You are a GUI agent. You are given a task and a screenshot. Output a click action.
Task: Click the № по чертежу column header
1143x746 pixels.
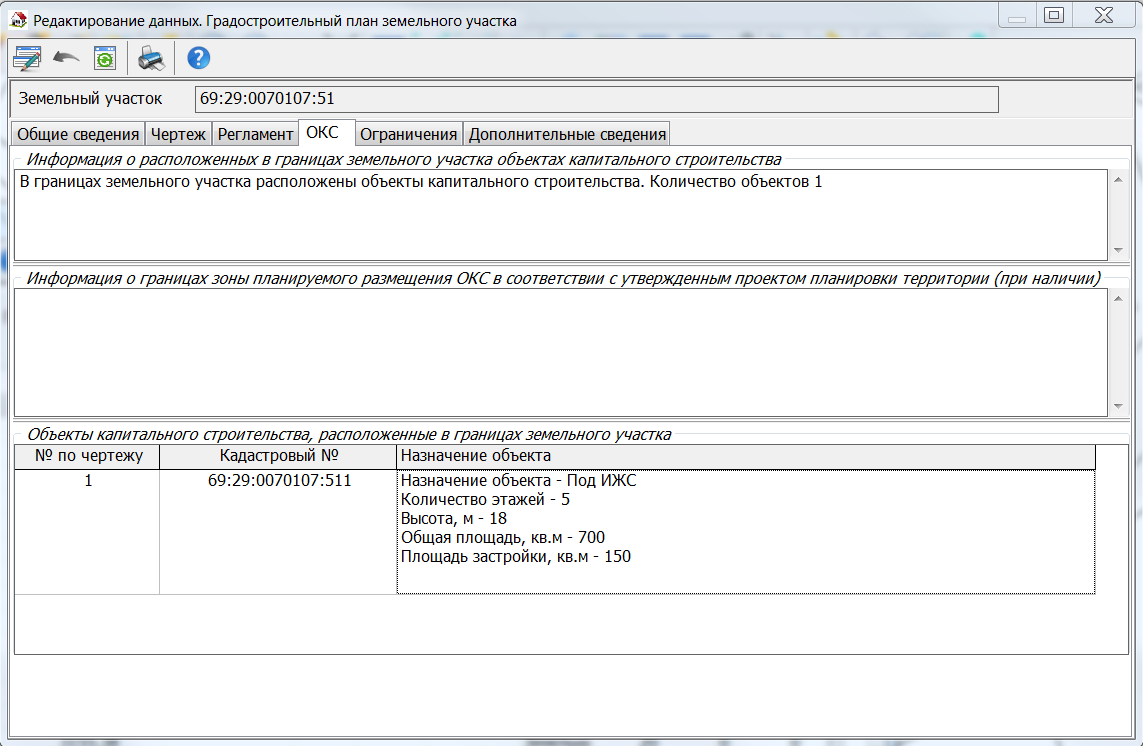(85, 456)
